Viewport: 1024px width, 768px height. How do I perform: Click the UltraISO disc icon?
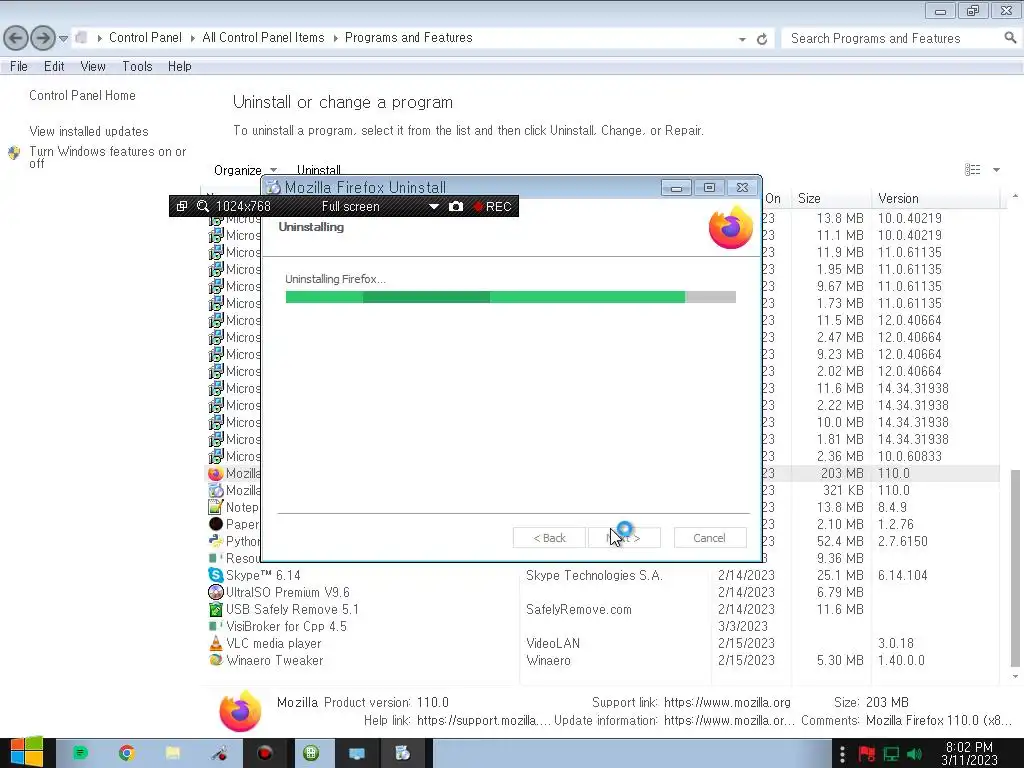216,592
